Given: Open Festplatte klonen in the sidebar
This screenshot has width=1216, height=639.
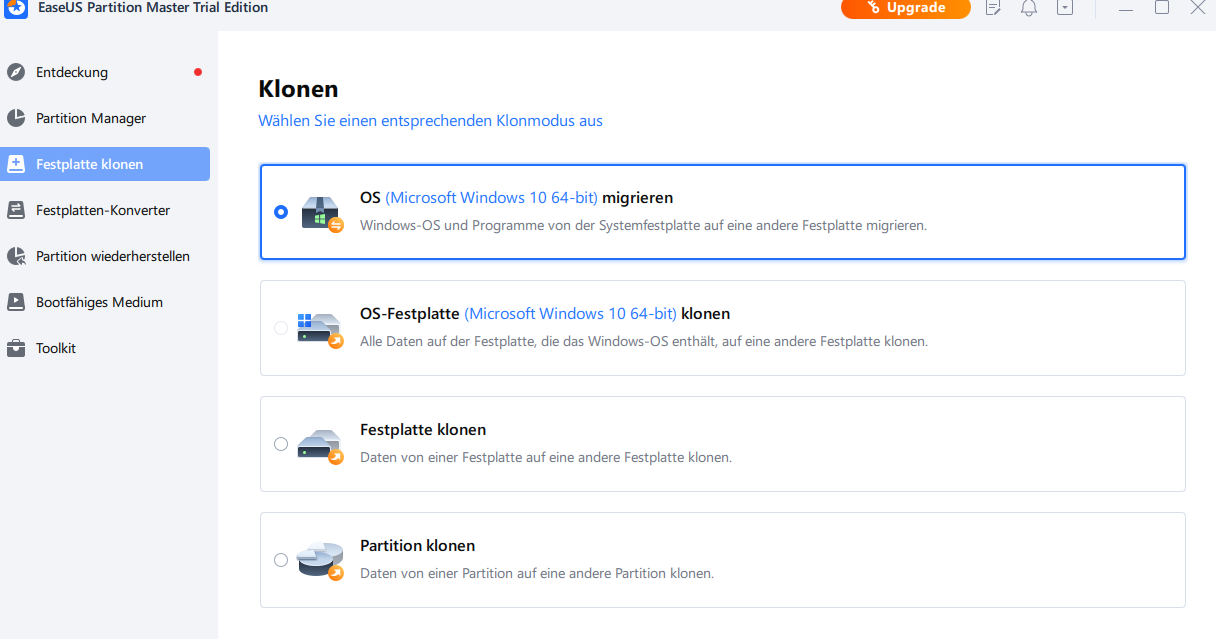Looking at the screenshot, I should point(105,164).
